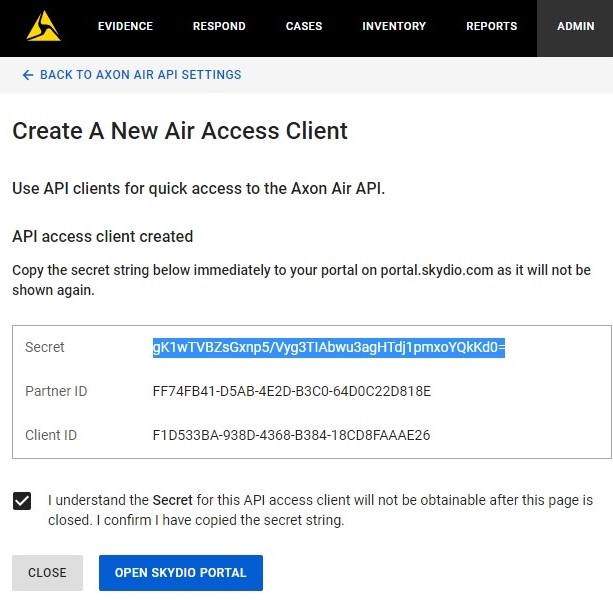Image resolution: width=613 pixels, height=600 pixels.
Task: Open the Cases menu
Action: (304, 27)
